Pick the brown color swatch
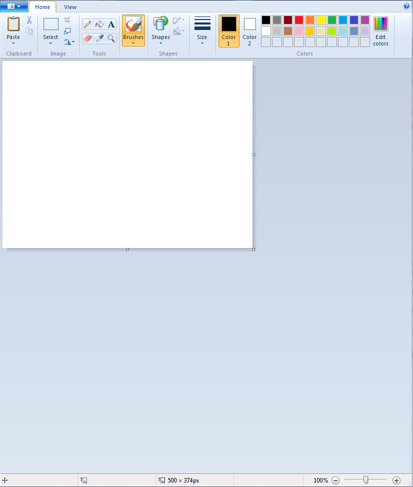The height and width of the screenshot is (487, 413). [x=288, y=31]
